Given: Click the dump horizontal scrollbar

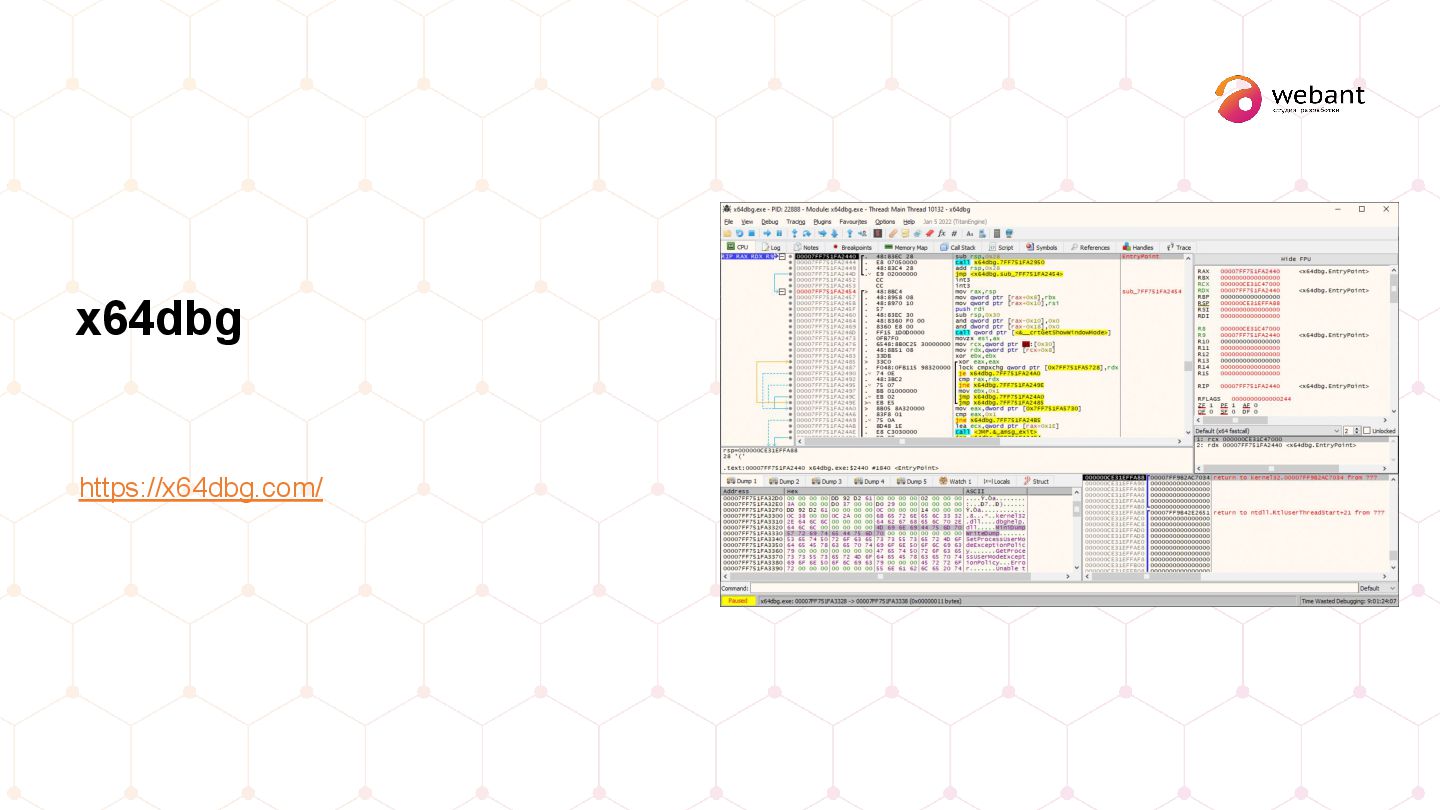Looking at the screenshot, I should coord(896,577).
